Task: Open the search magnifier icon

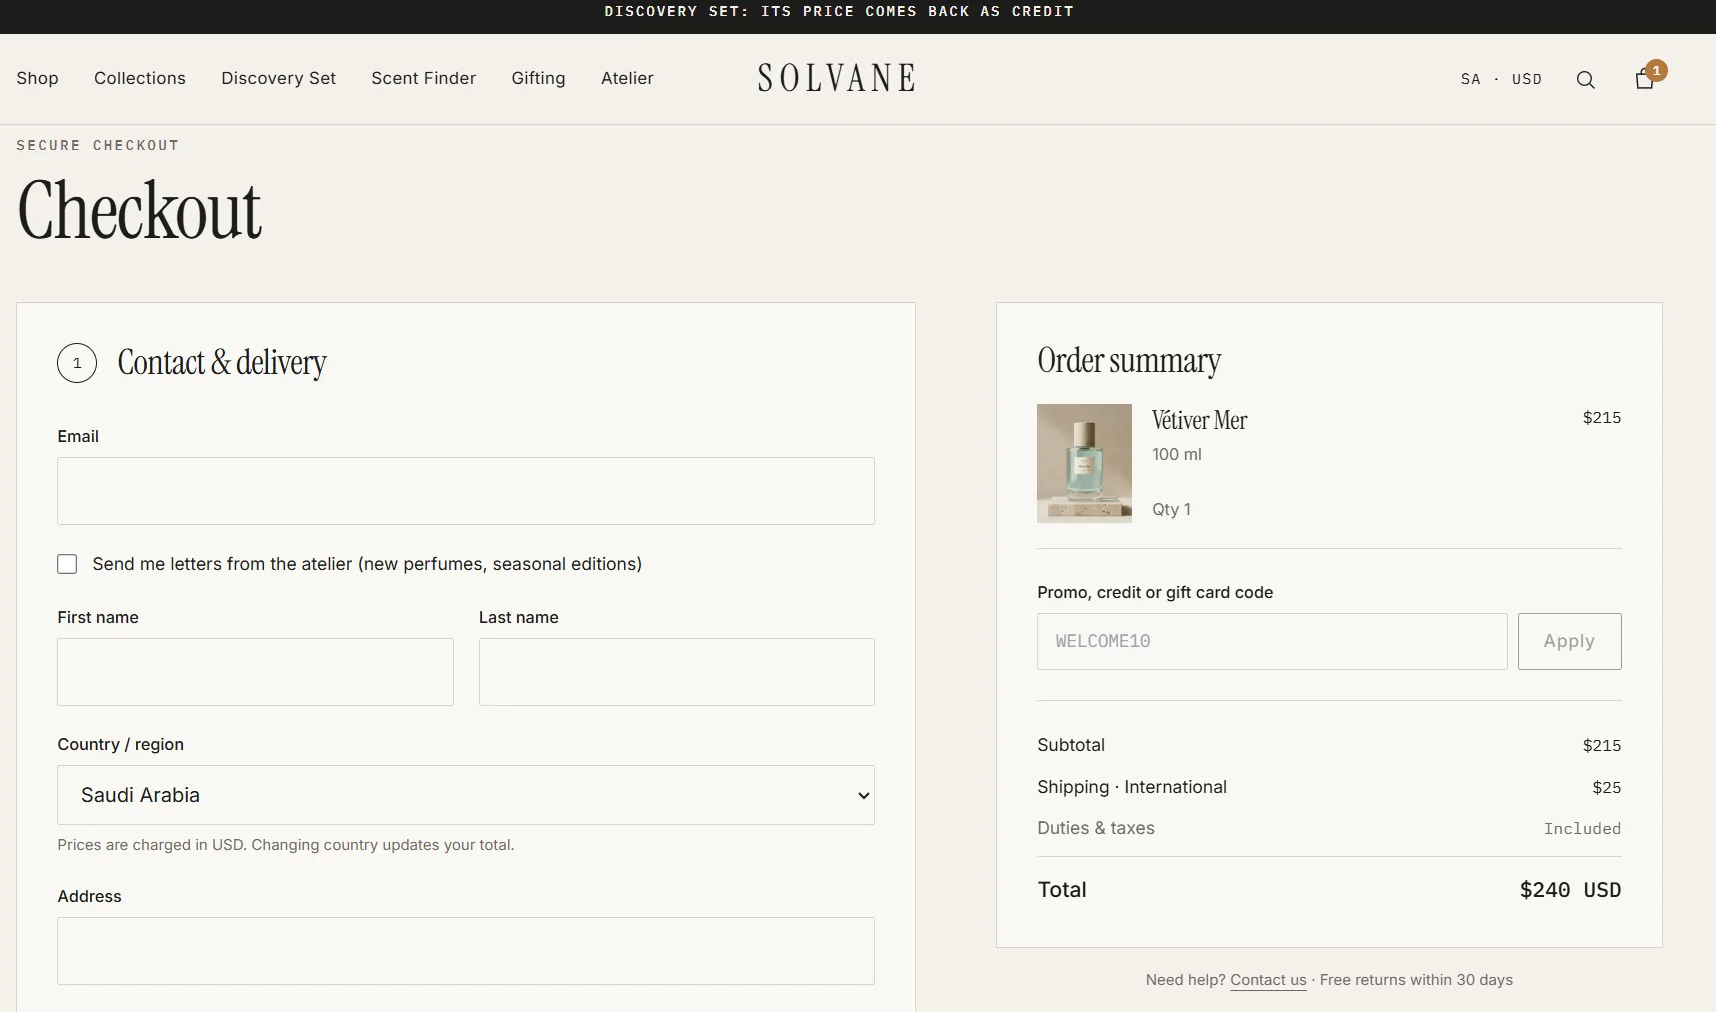Action: (1585, 80)
